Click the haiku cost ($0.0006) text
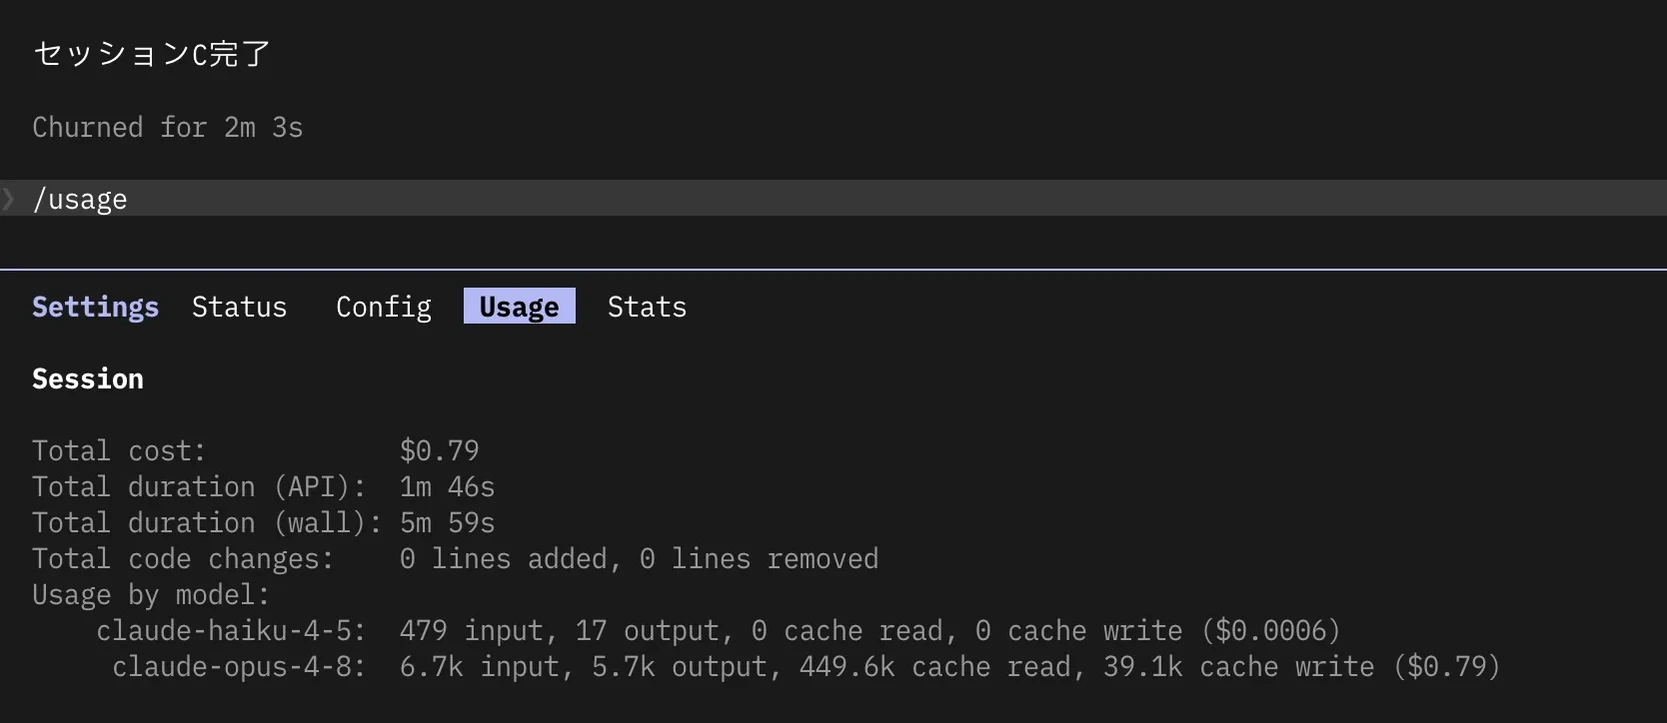Viewport: 1667px width, 723px height. coord(1270,630)
